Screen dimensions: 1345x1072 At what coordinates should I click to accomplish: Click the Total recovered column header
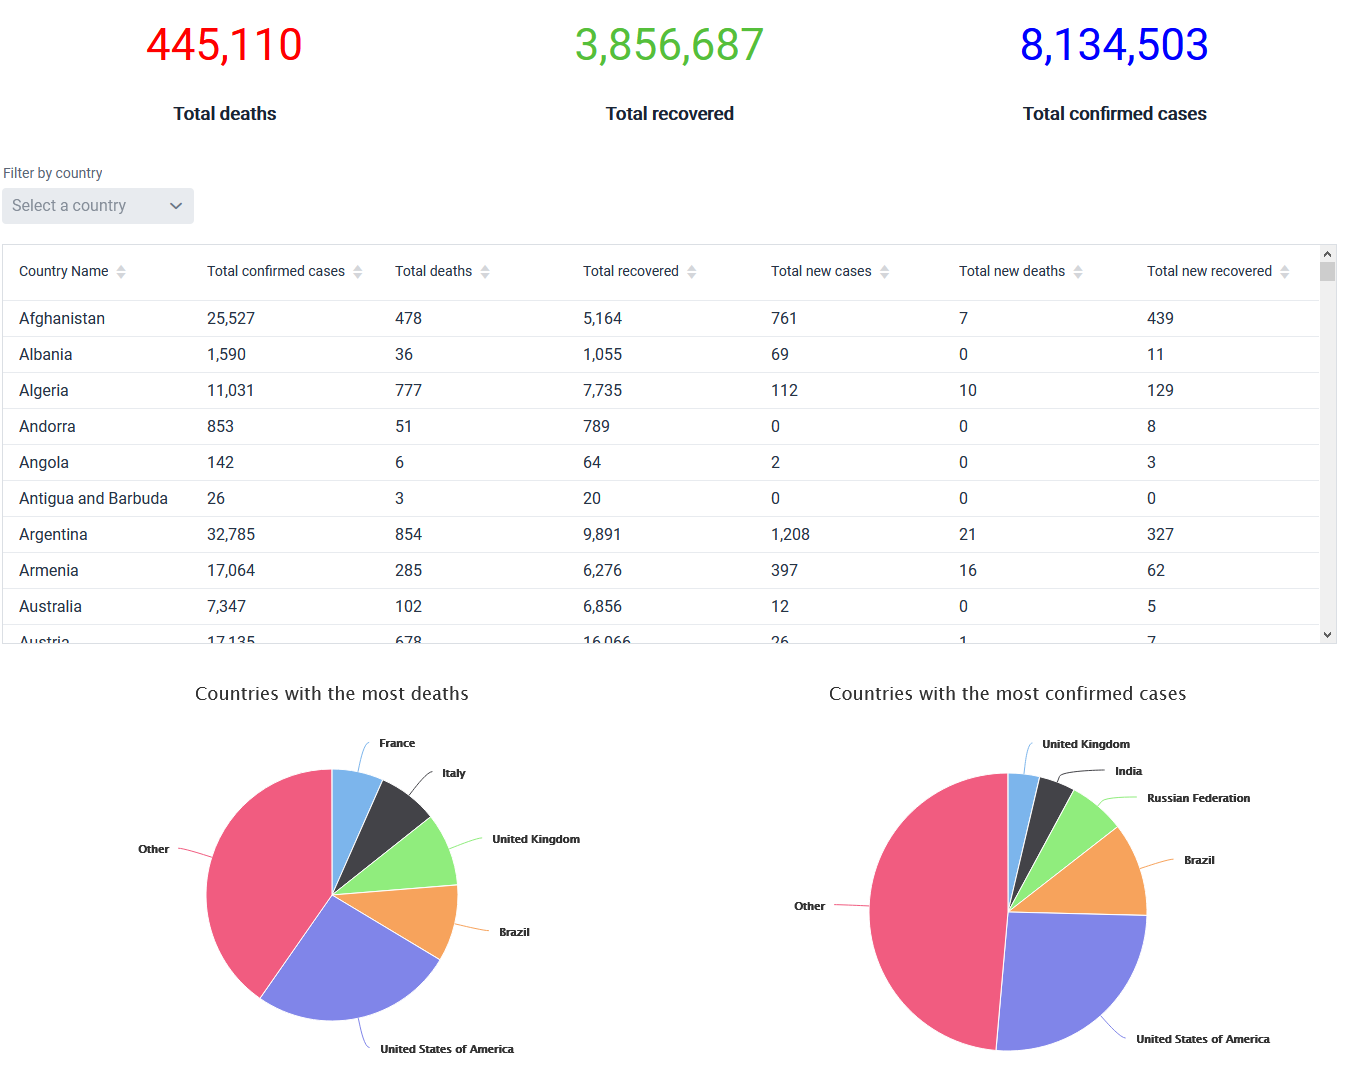631,271
